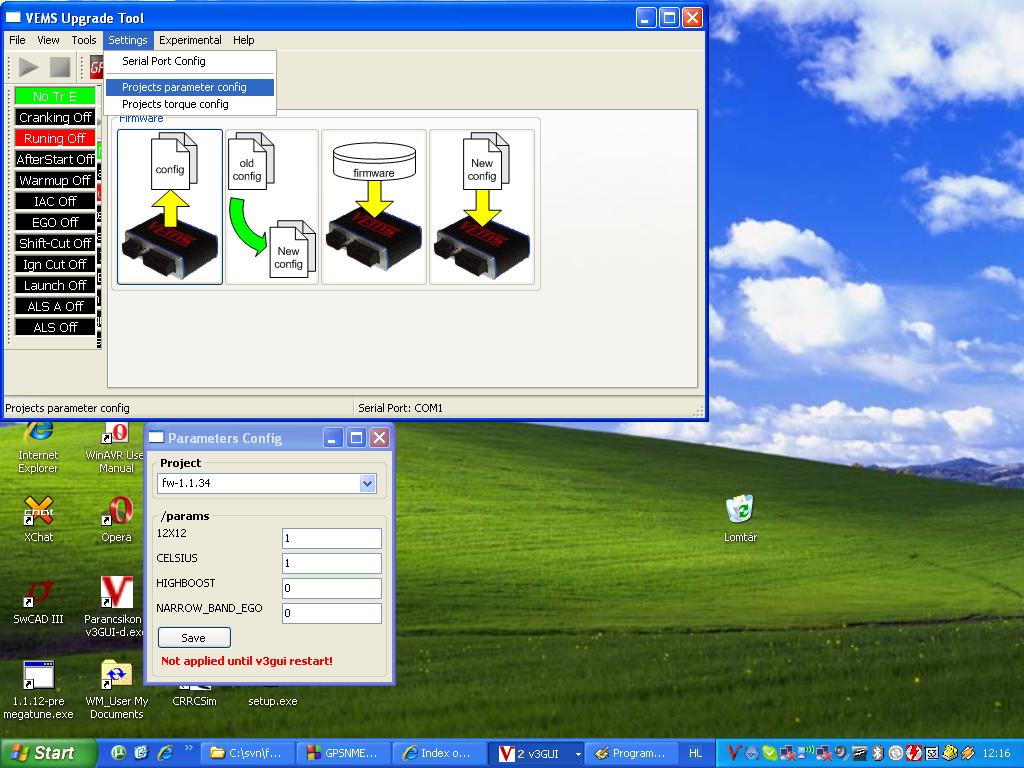1024x768 pixels.
Task: Expand the quick launch overflow chevron
Action: [189, 748]
